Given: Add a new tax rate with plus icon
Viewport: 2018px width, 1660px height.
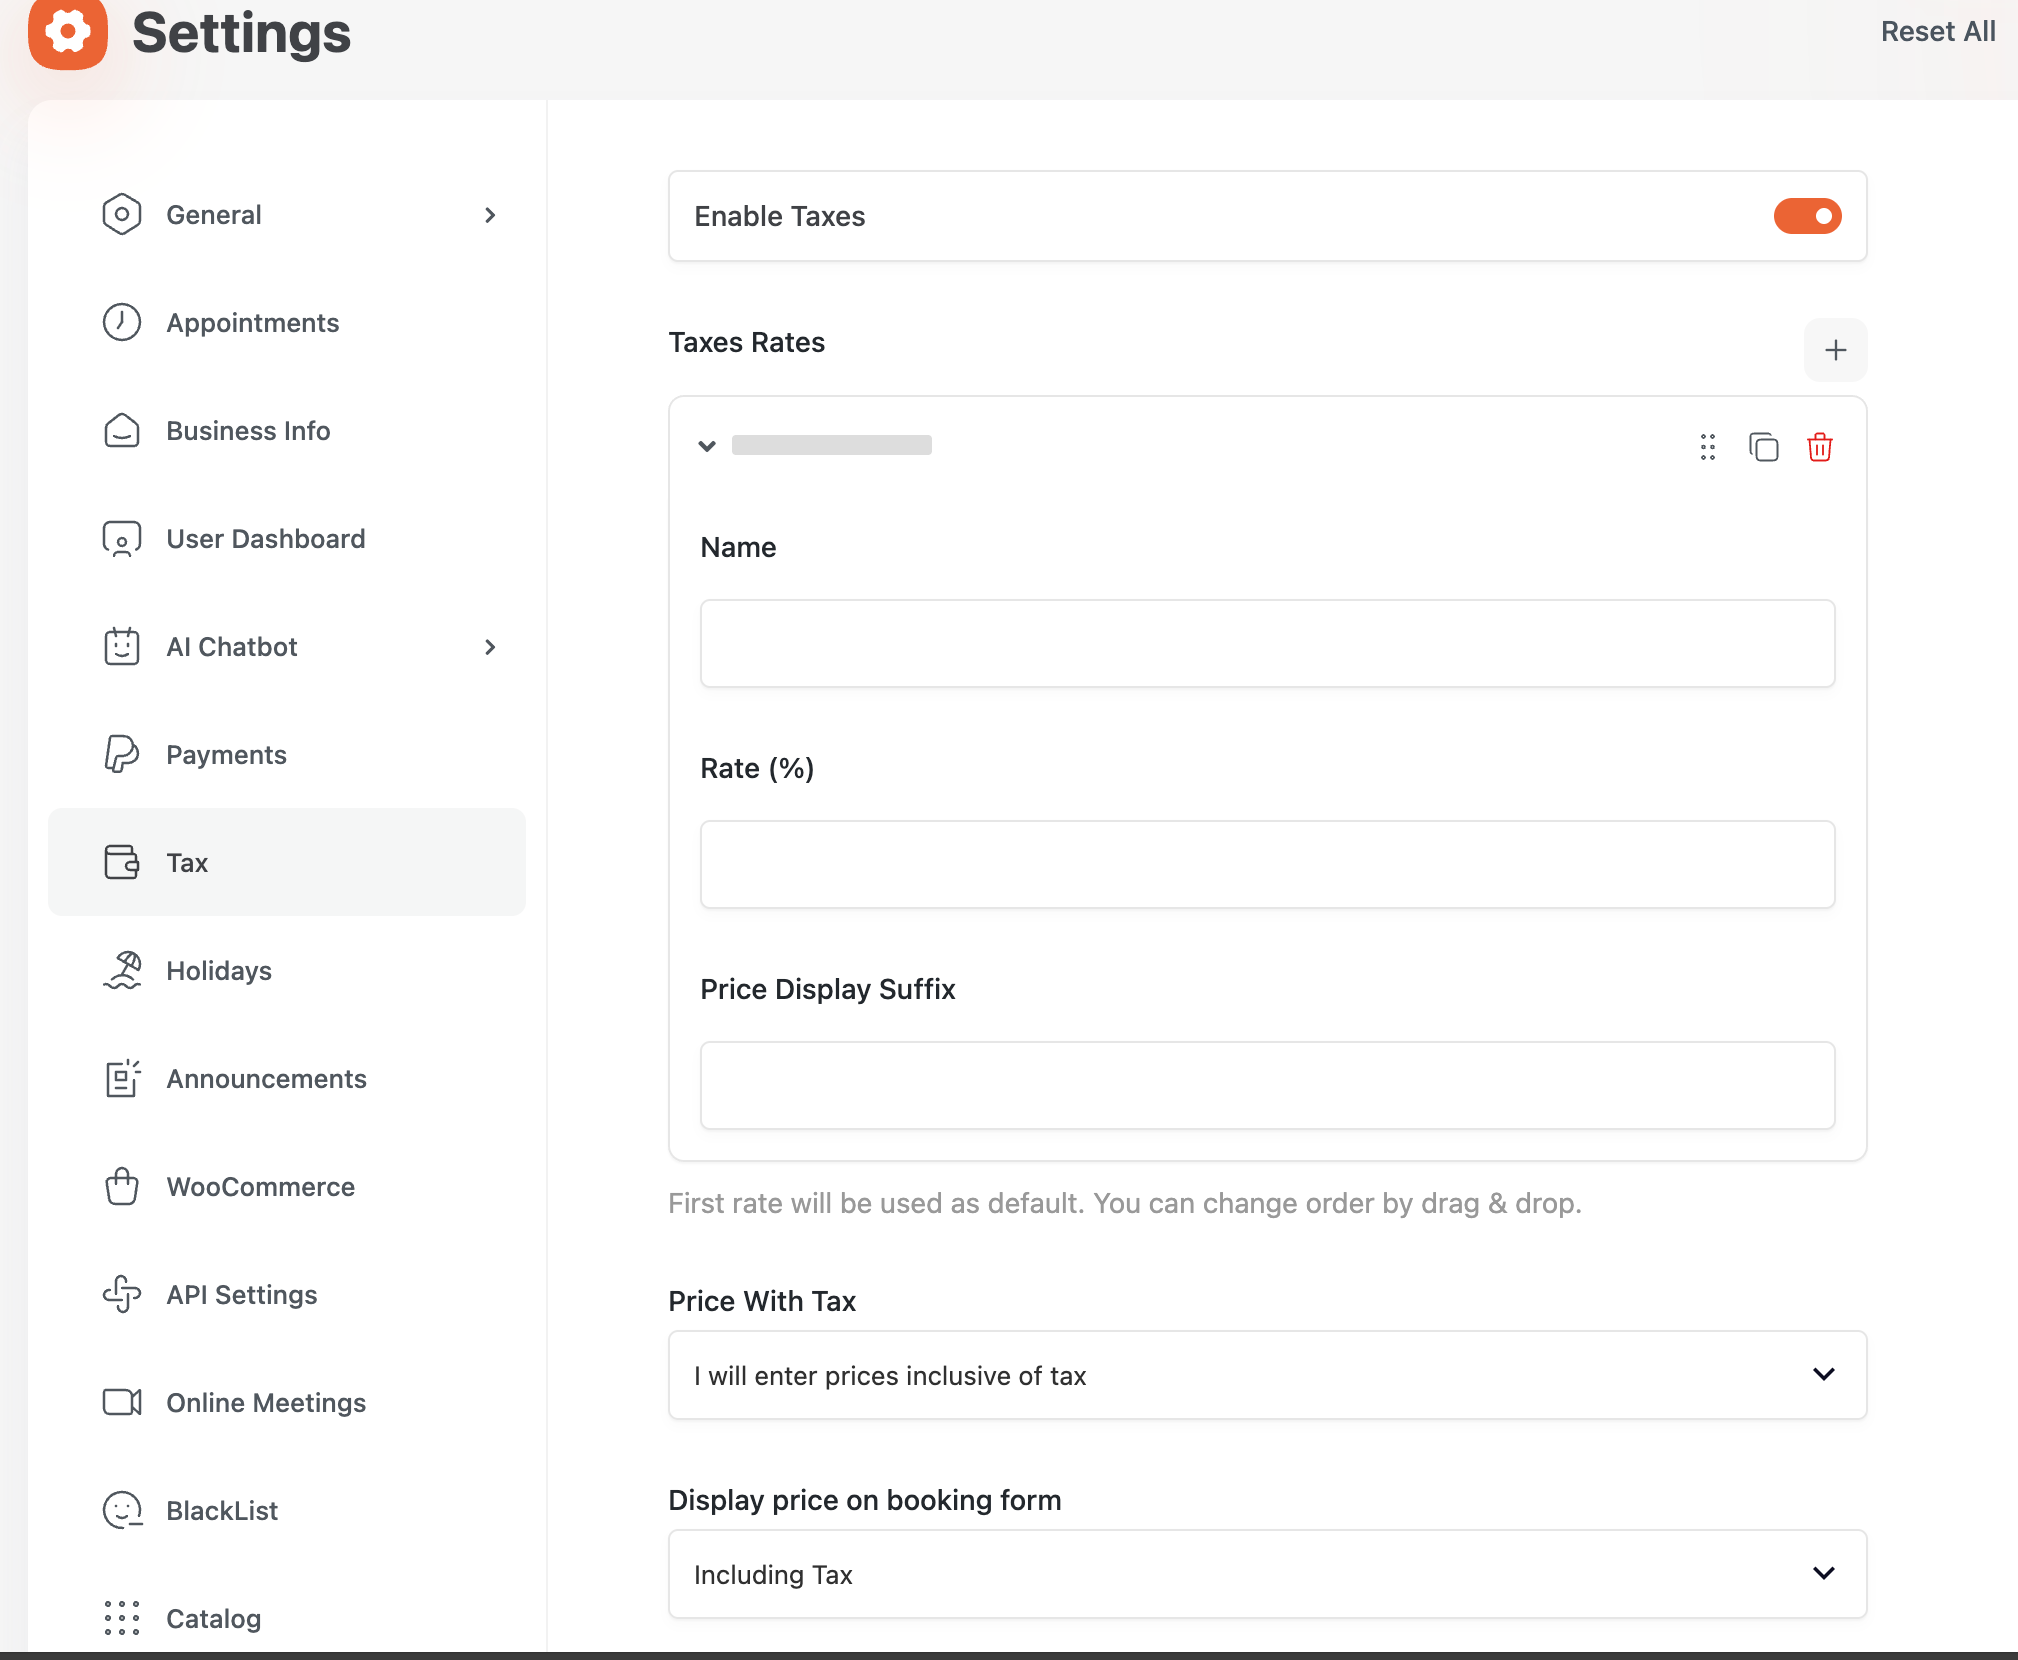Looking at the screenshot, I should 1835,350.
